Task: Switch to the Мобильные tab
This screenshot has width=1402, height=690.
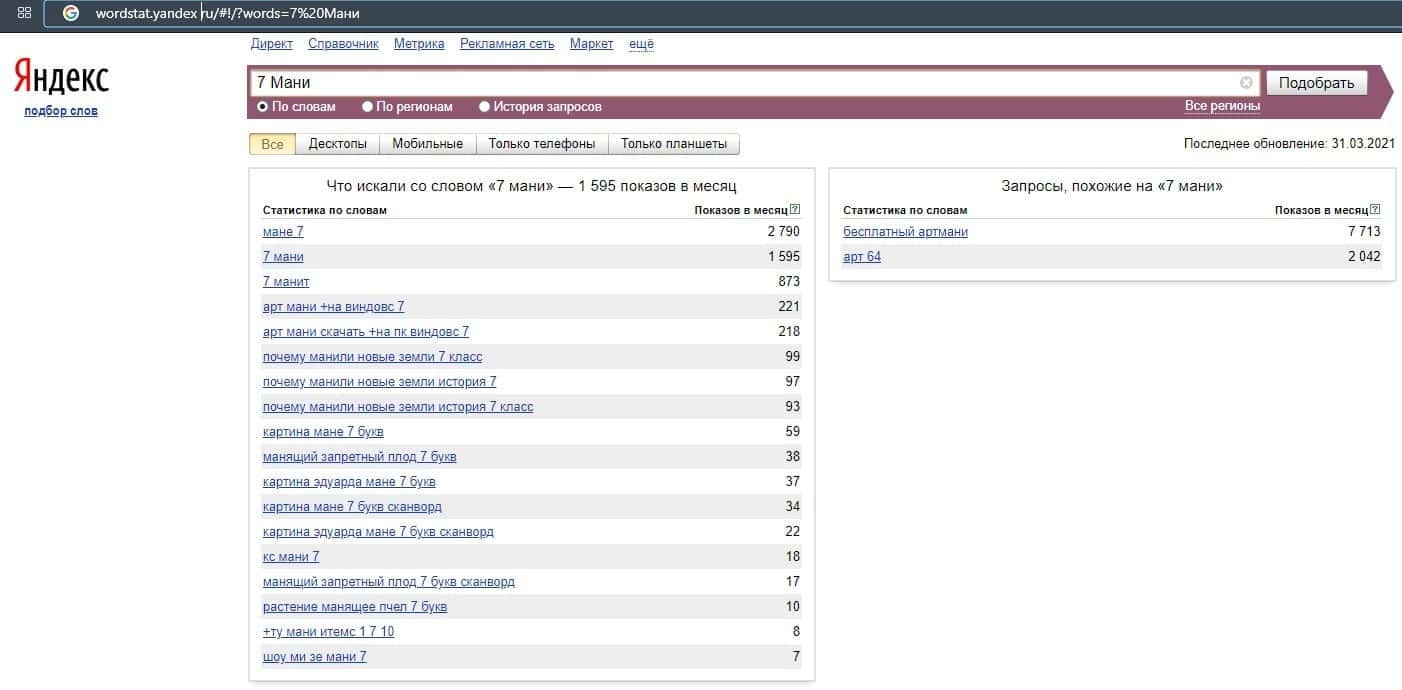Action: click(427, 144)
